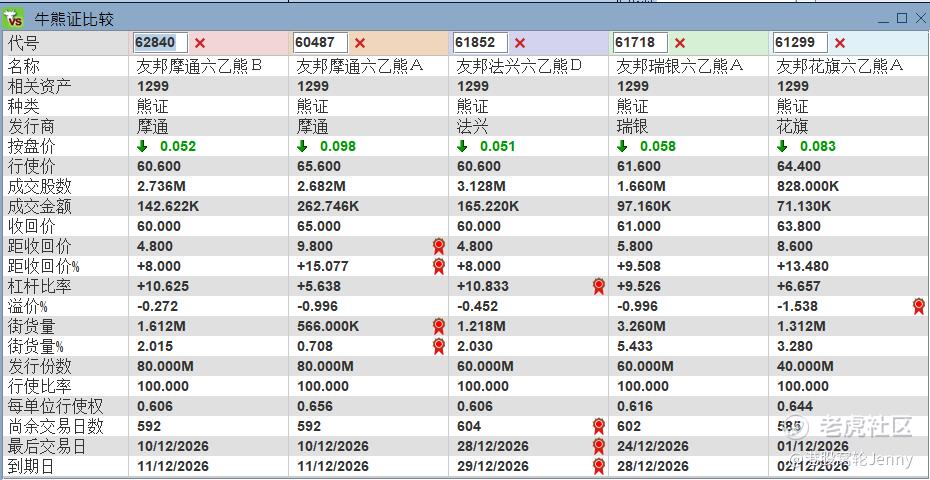Click the green down arrow beside 0.098
Viewport: 930px width, 480px height.
(302, 147)
